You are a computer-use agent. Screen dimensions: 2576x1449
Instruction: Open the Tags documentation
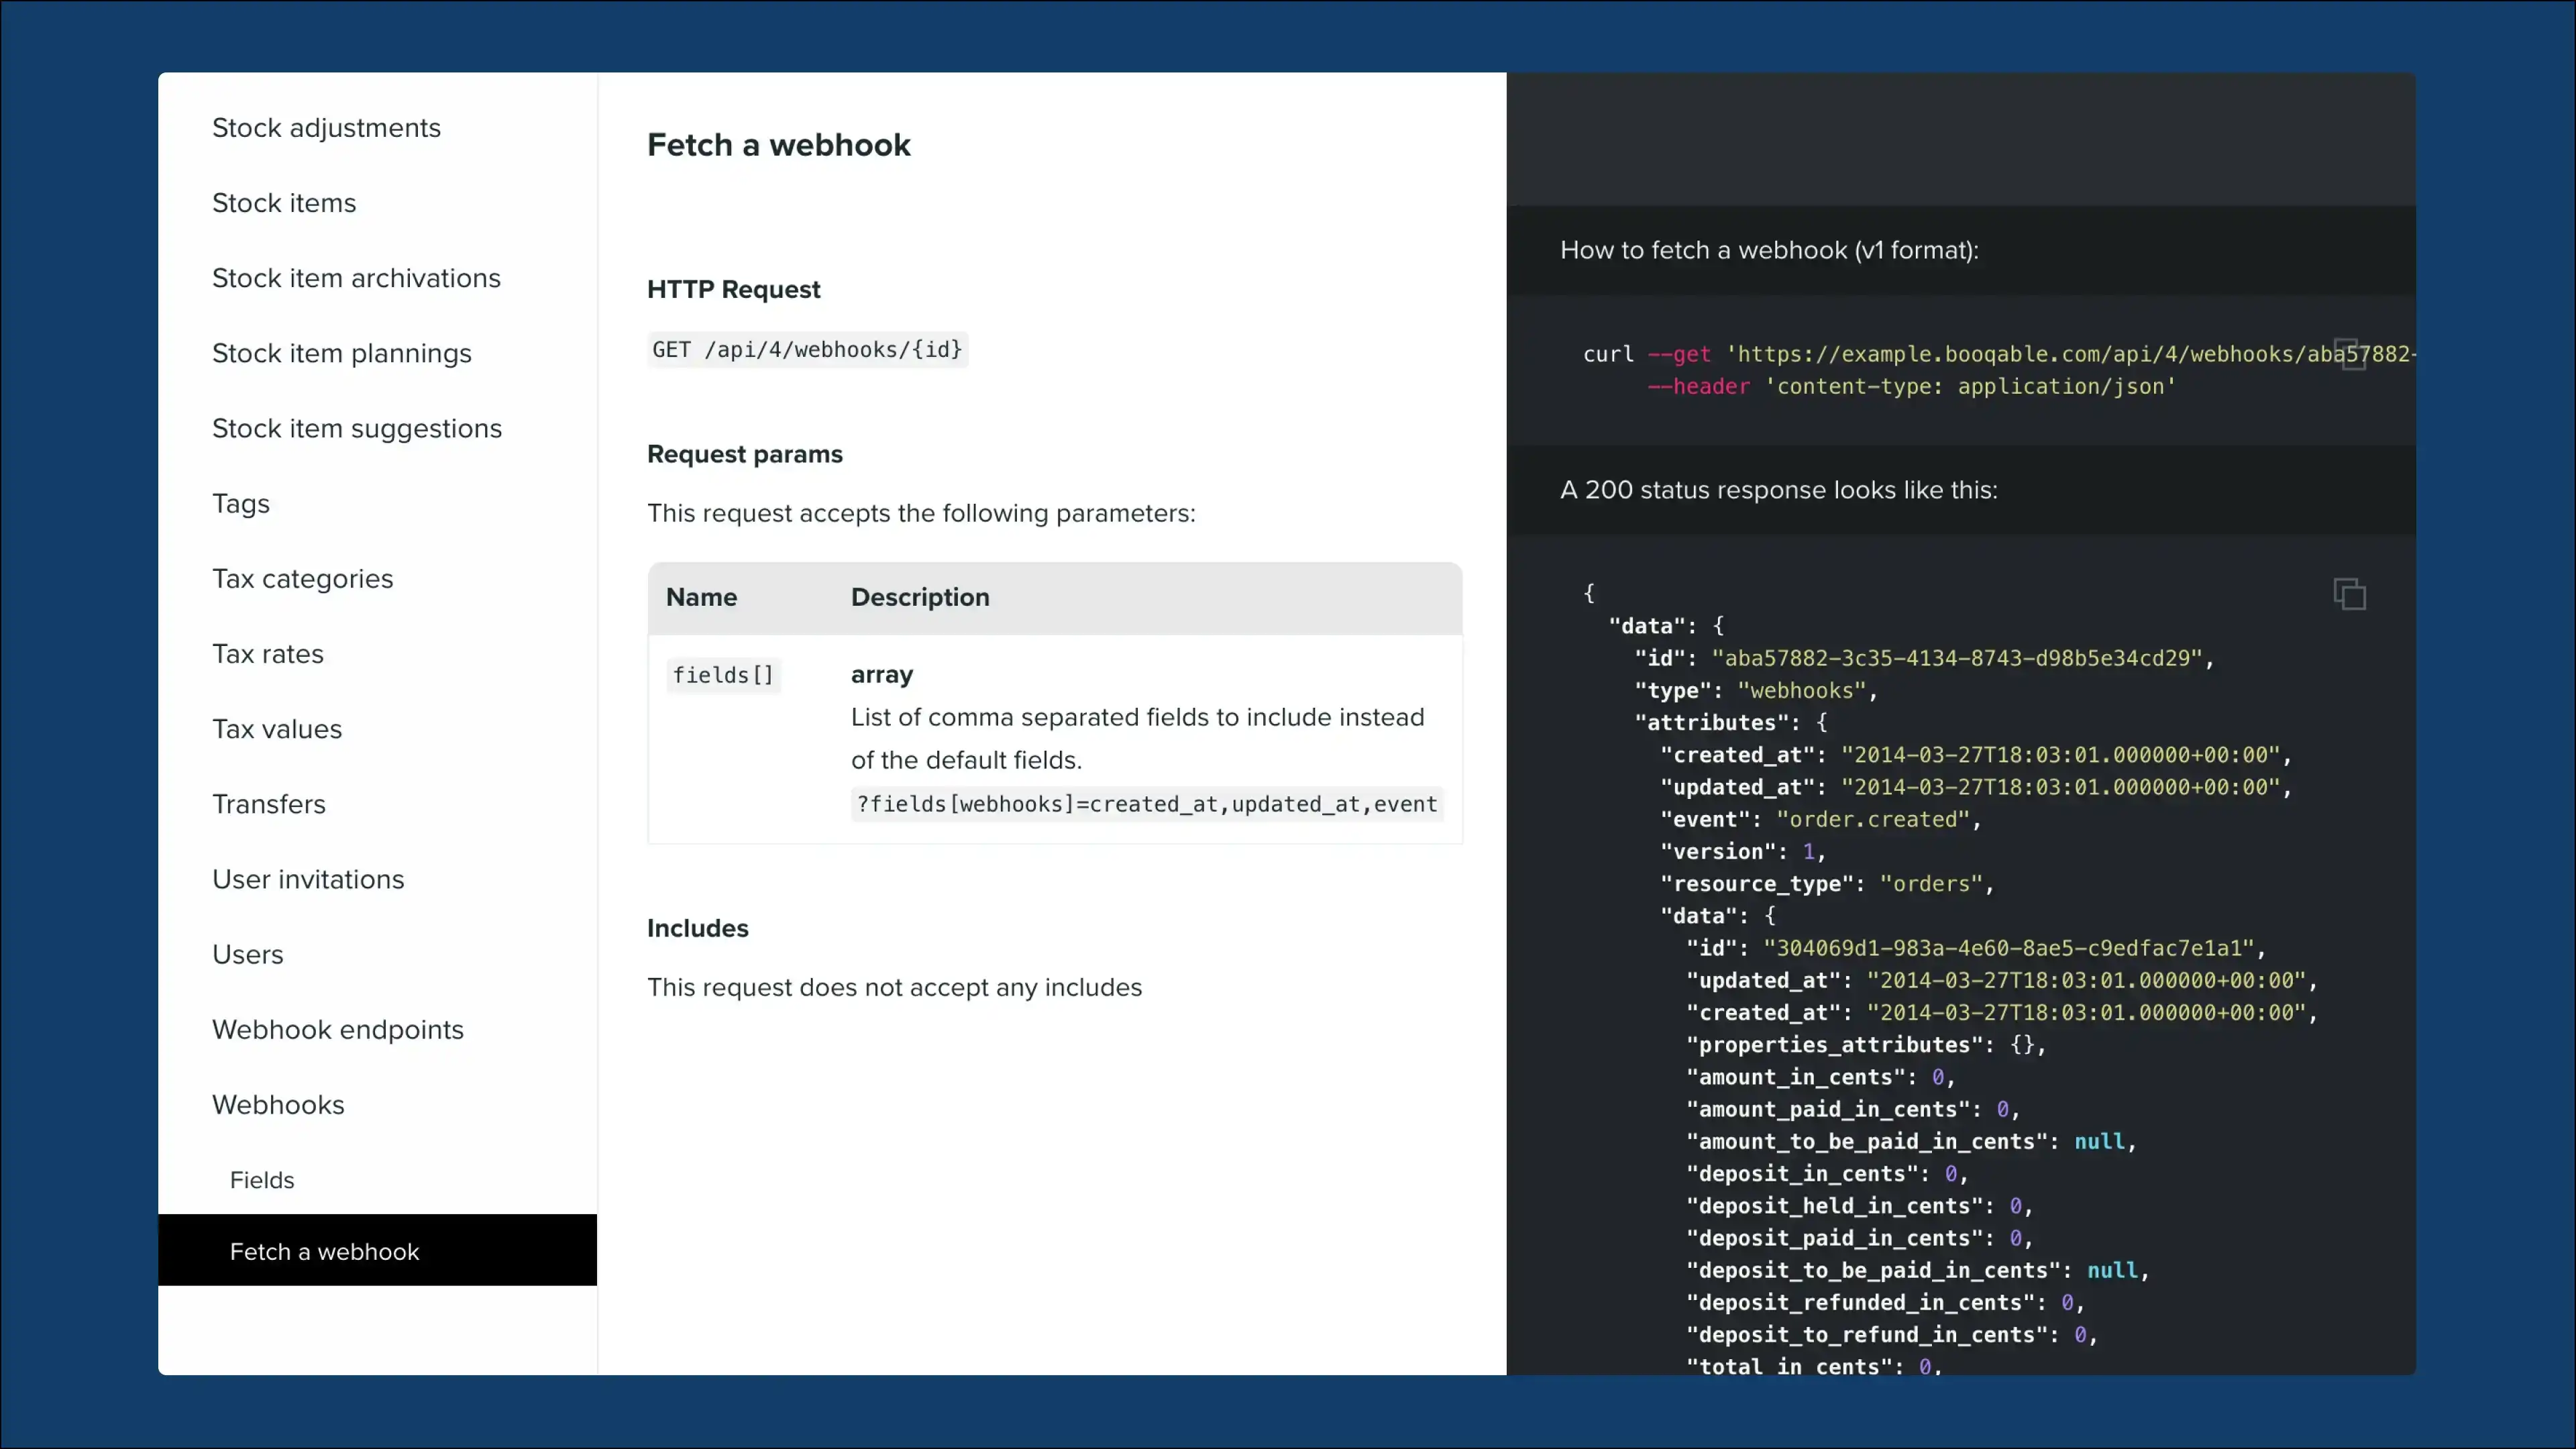(x=240, y=503)
